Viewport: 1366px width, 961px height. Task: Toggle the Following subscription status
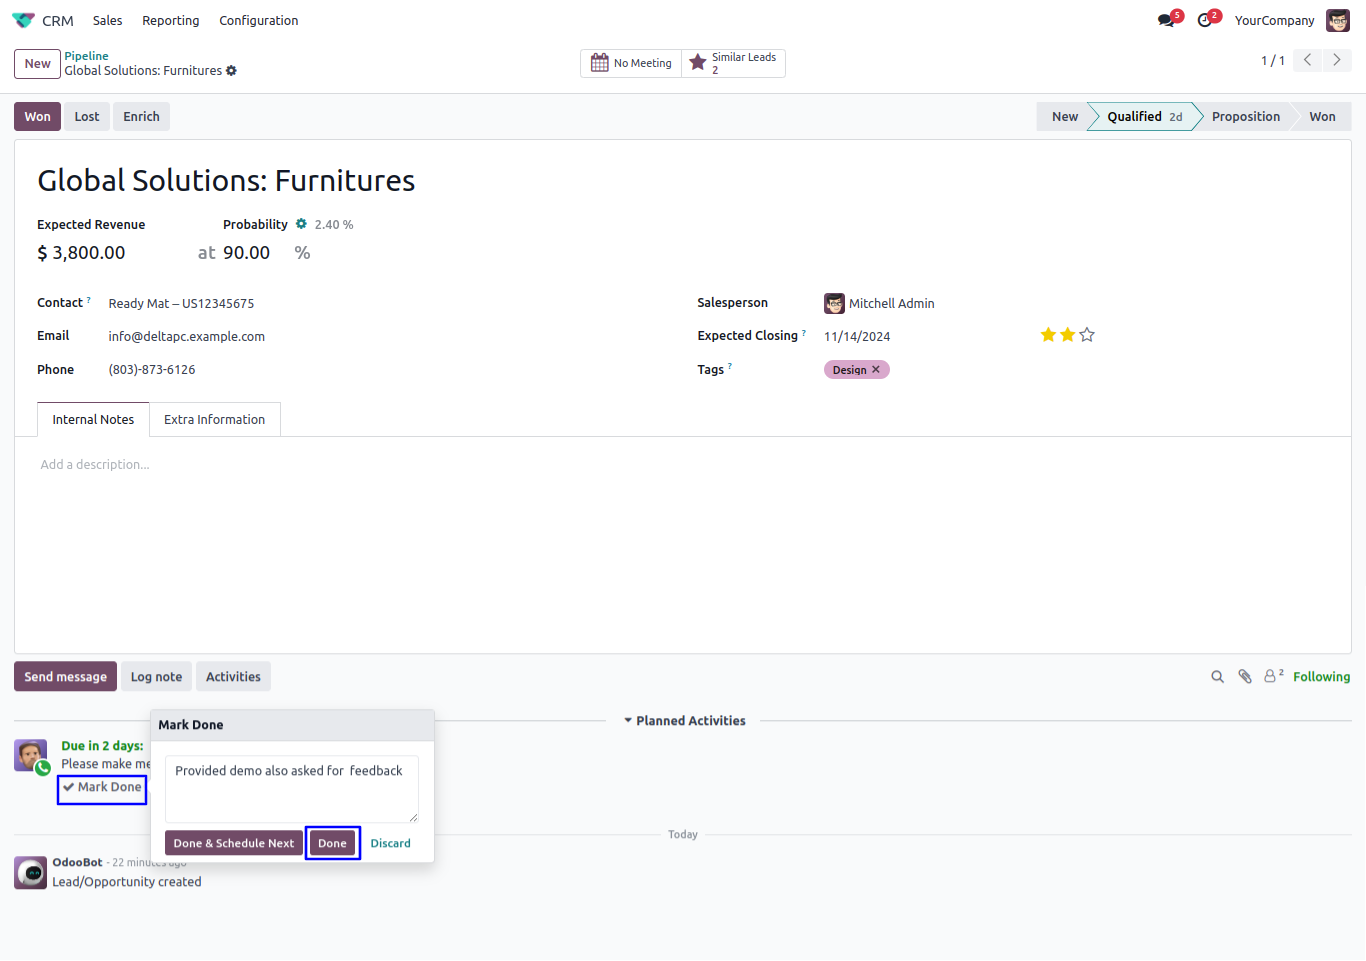click(1321, 677)
